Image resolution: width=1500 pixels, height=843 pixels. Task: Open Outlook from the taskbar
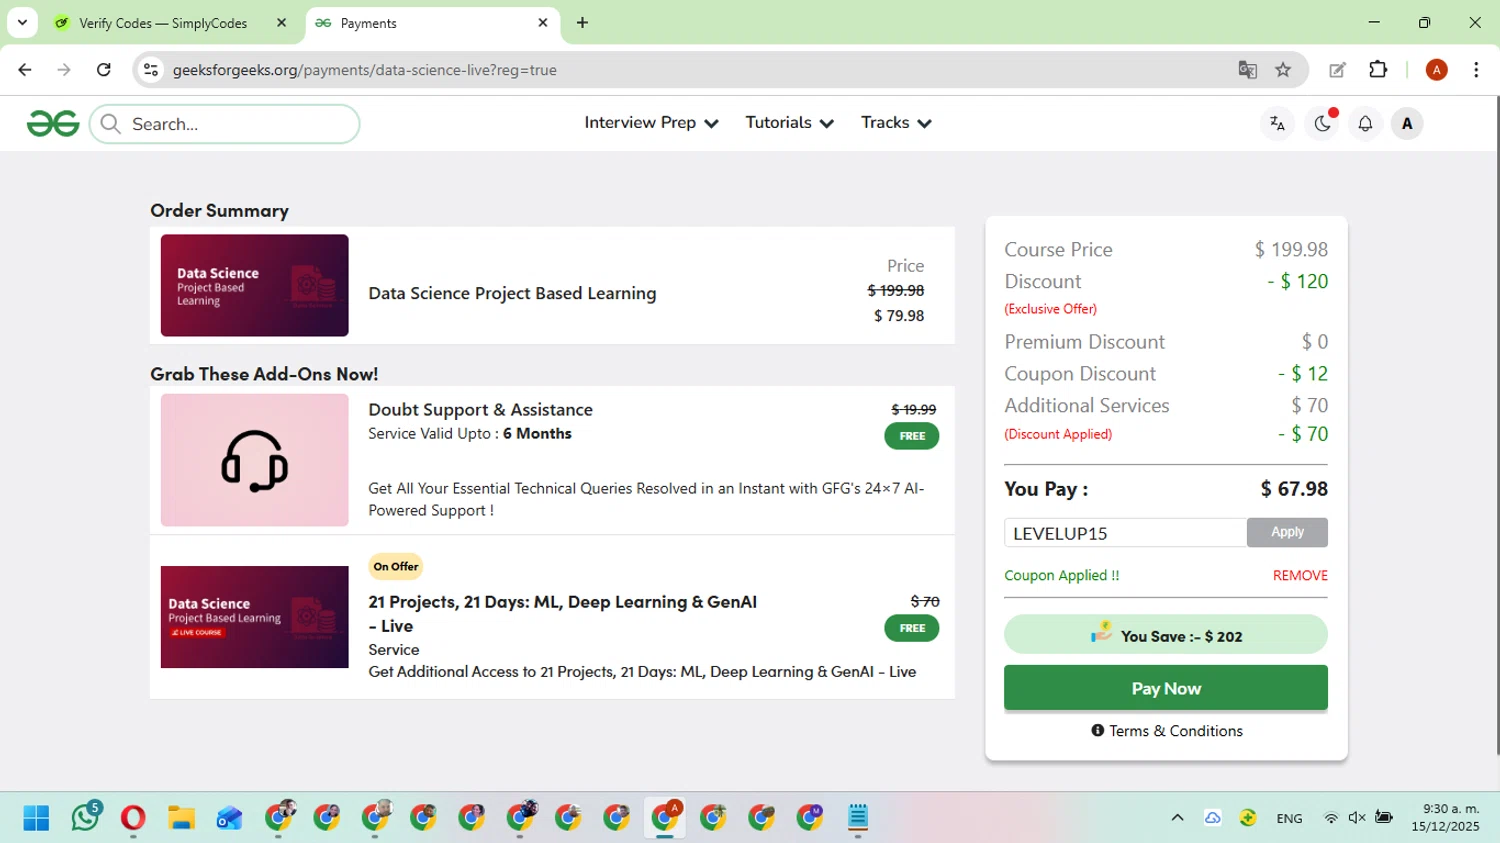click(x=229, y=818)
